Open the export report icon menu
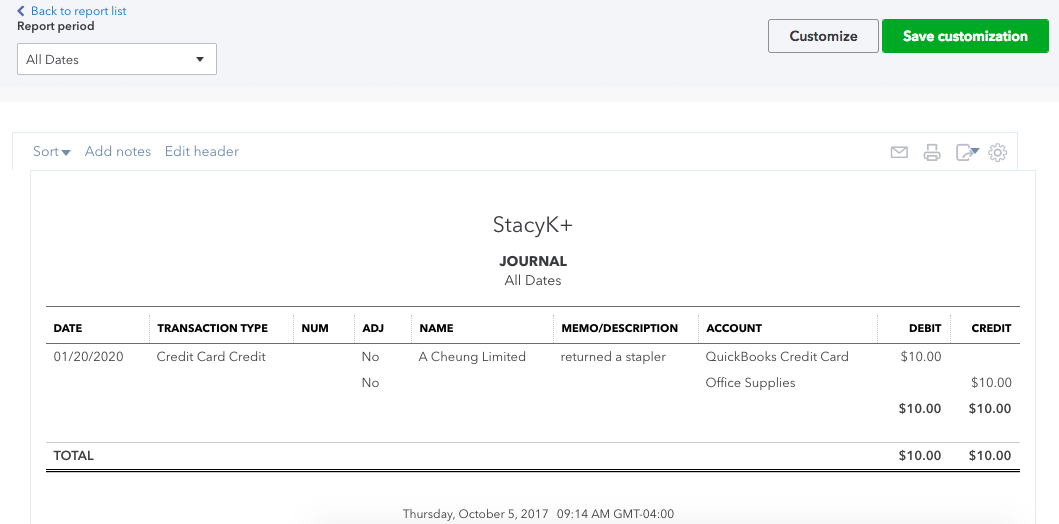 (966, 152)
